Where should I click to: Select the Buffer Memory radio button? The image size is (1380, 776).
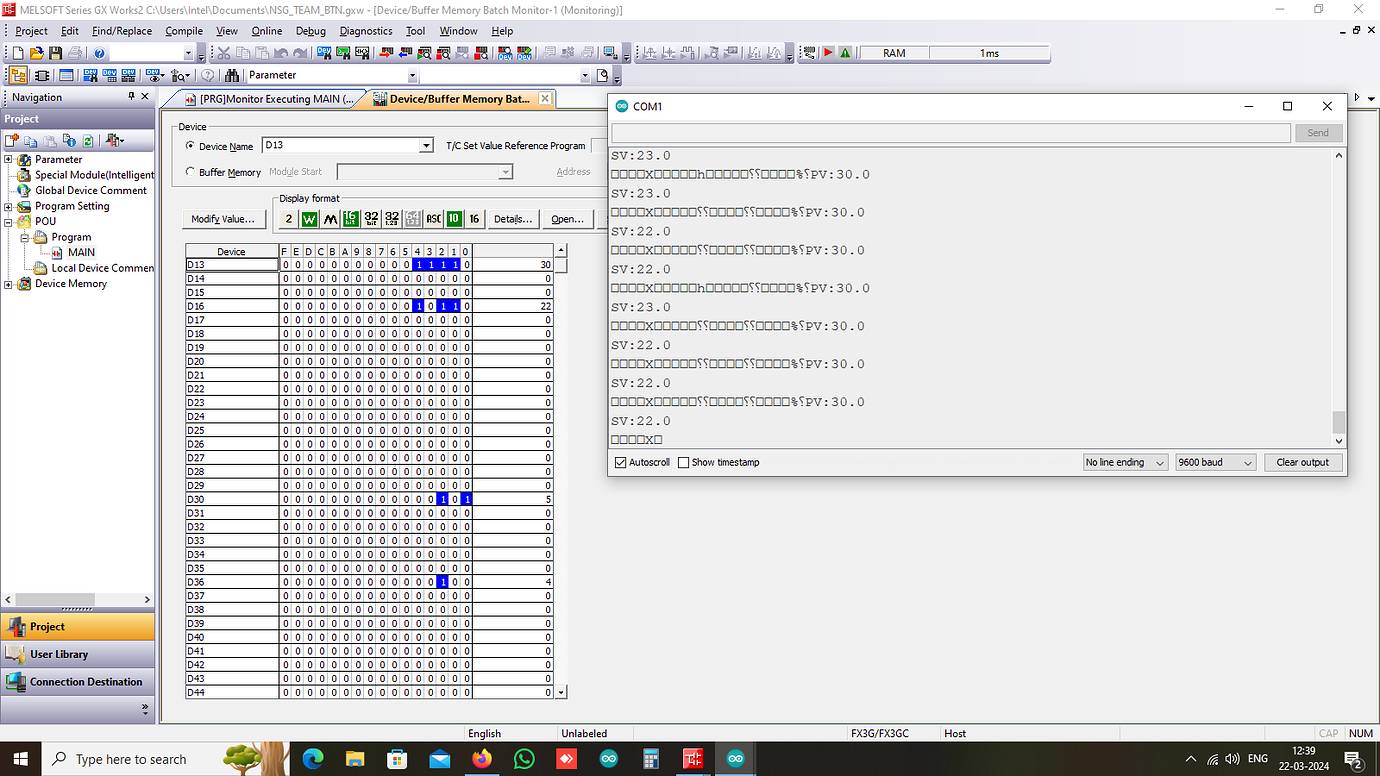click(x=191, y=172)
